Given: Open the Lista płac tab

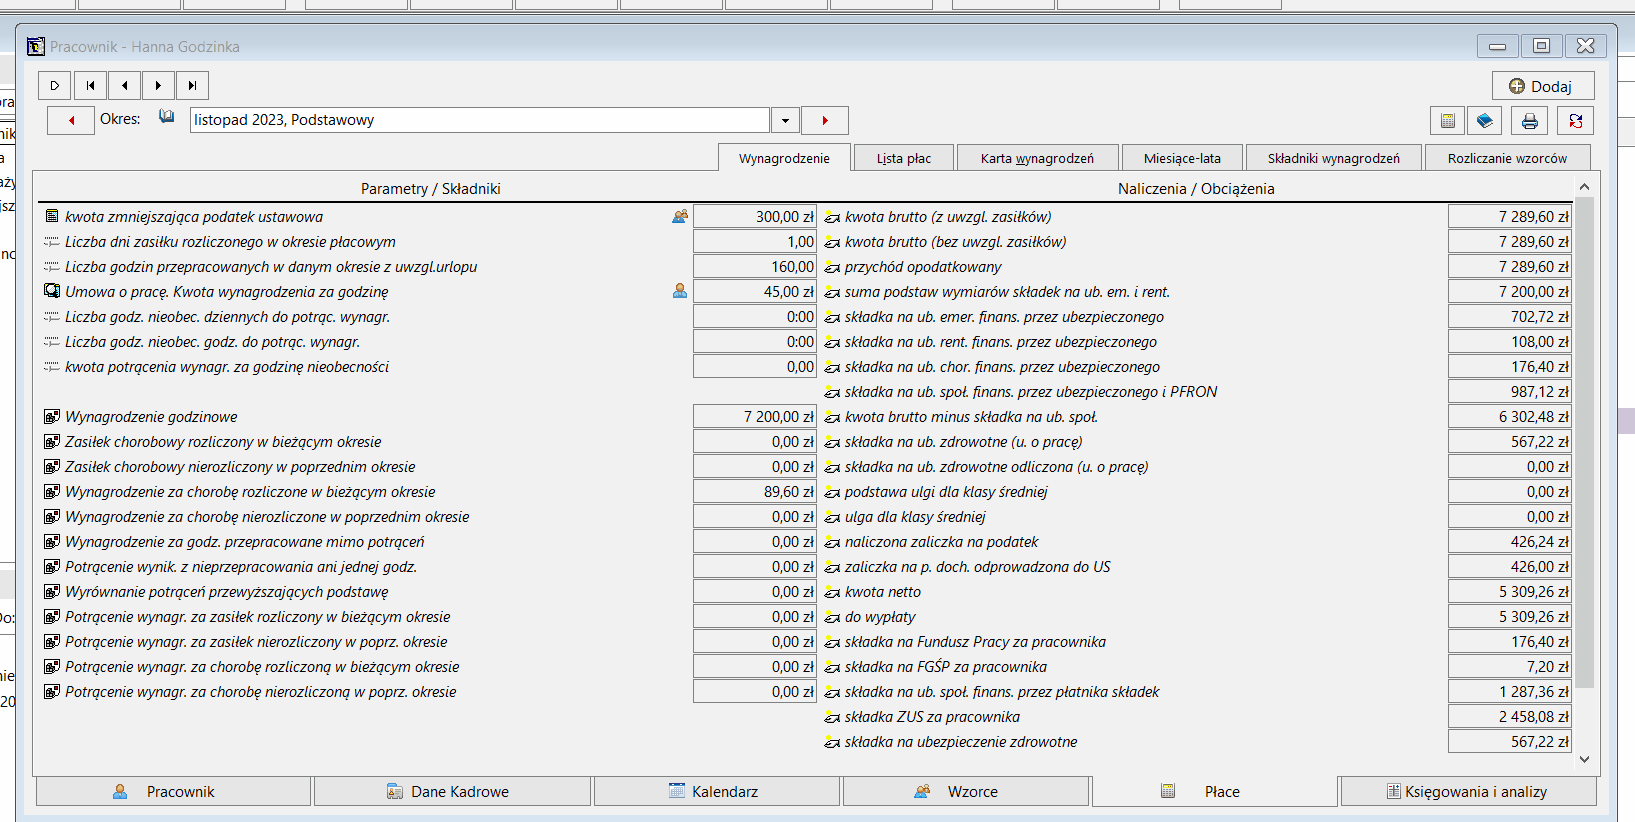Looking at the screenshot, I should pyautogui.click(x=904, y=158).
